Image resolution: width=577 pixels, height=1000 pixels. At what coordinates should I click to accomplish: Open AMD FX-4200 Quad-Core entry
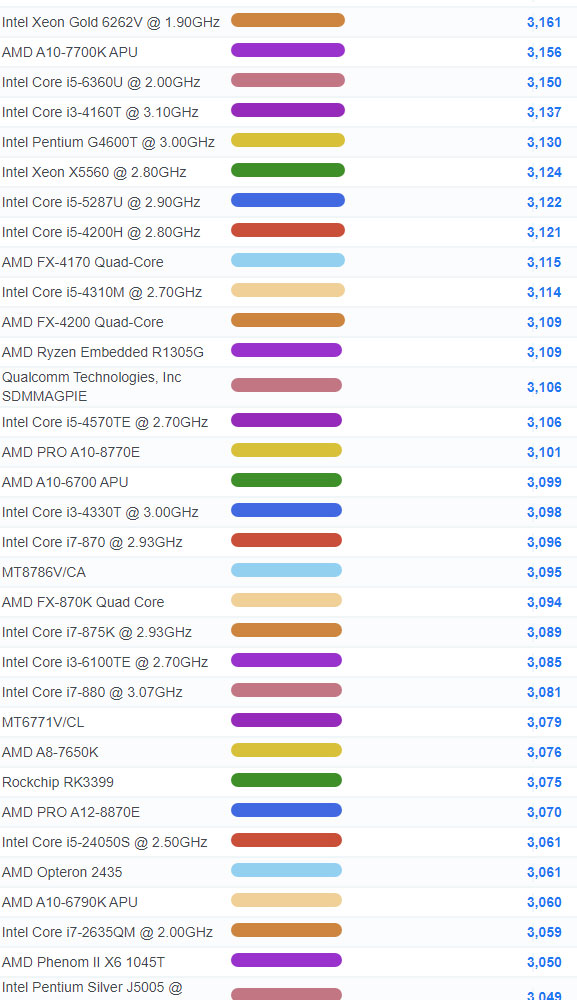pyautogui.click(x=82, y=322)
